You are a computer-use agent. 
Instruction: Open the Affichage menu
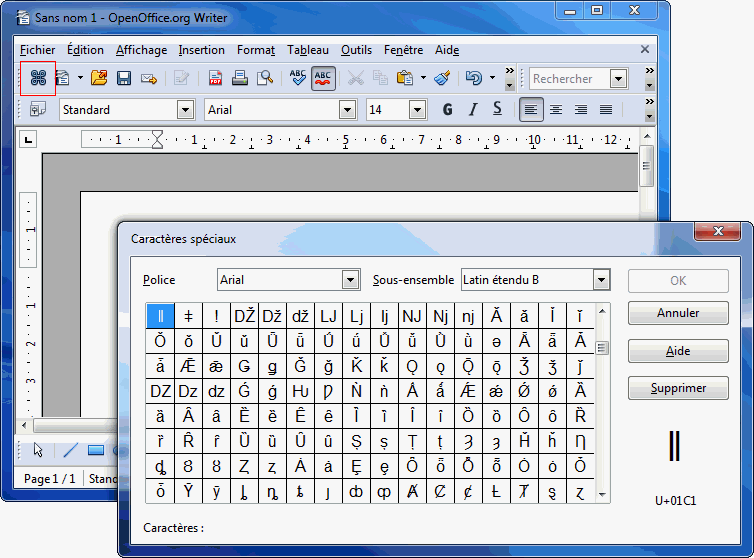141,50
